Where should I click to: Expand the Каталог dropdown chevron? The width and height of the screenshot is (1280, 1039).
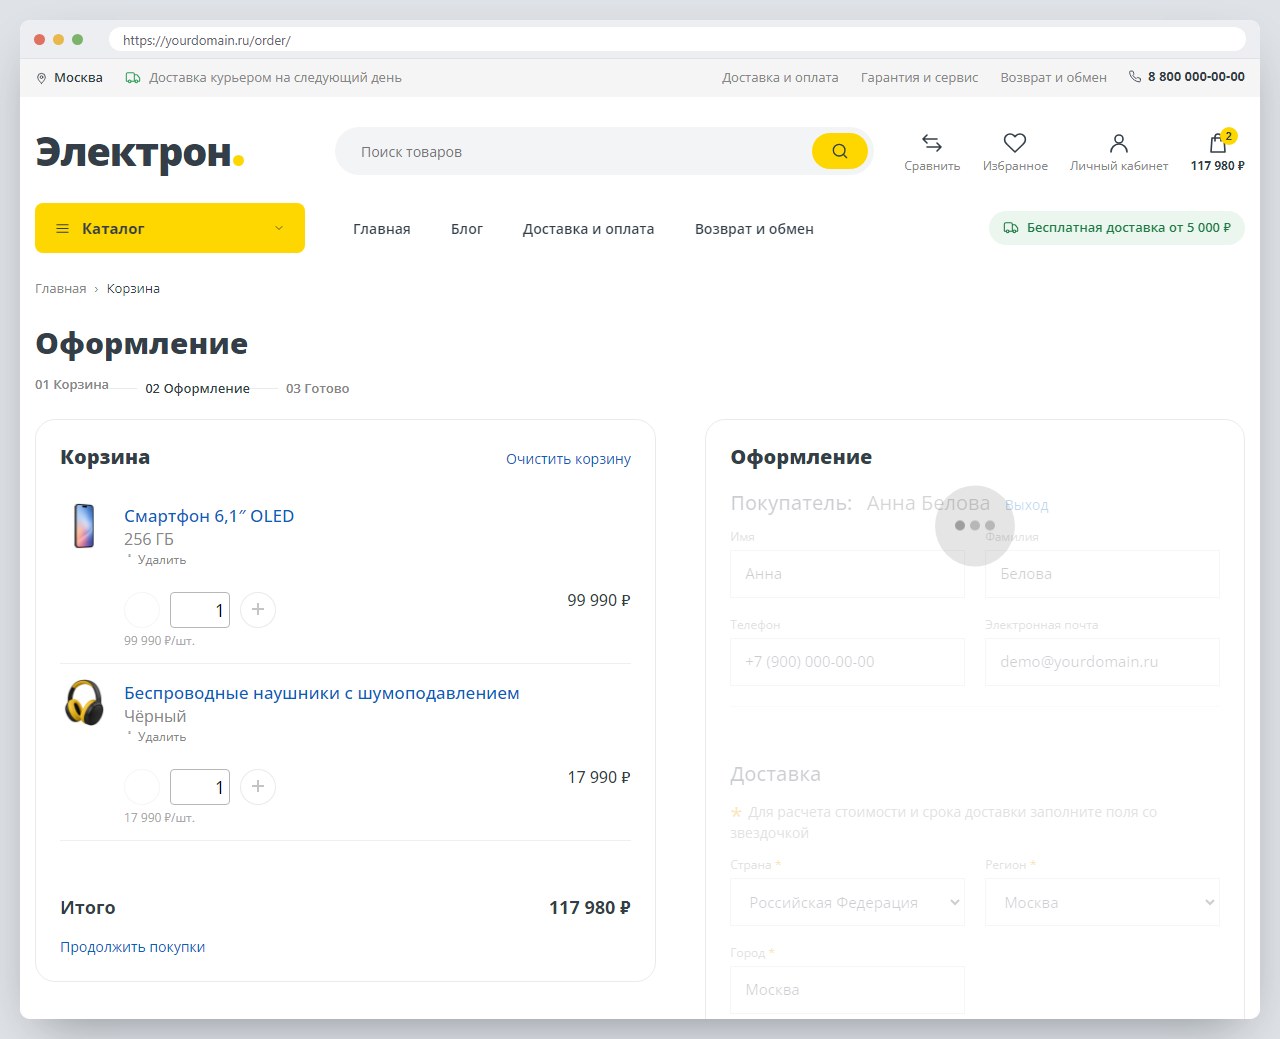279,228
